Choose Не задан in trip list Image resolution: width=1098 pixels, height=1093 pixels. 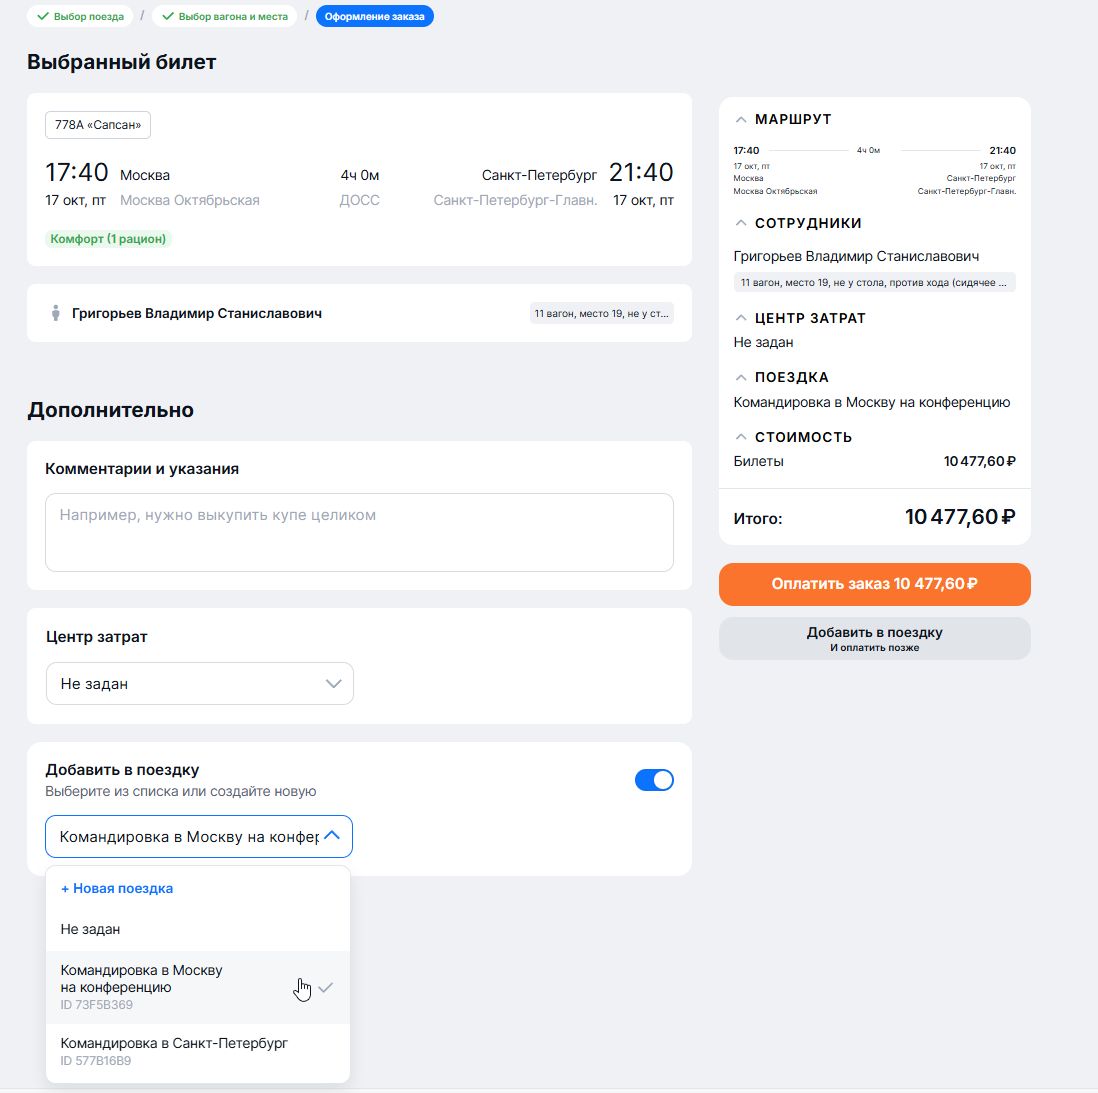(90, 929)
